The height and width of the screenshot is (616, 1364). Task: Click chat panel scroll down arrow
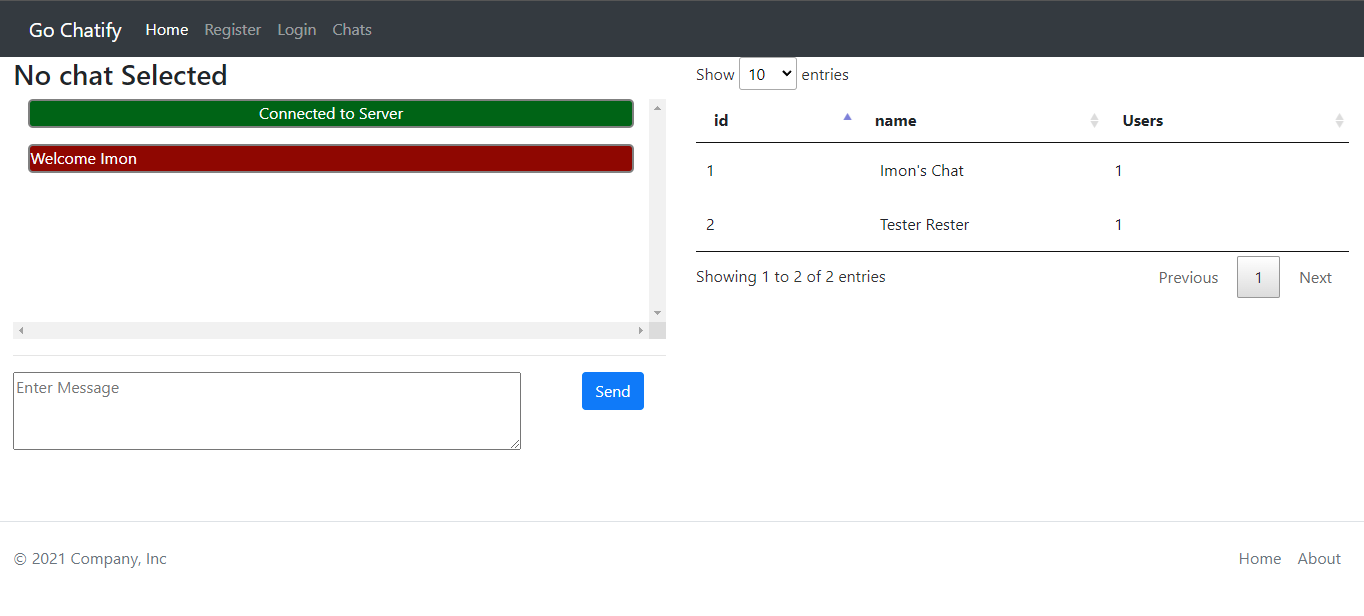[x=657, y=313]
